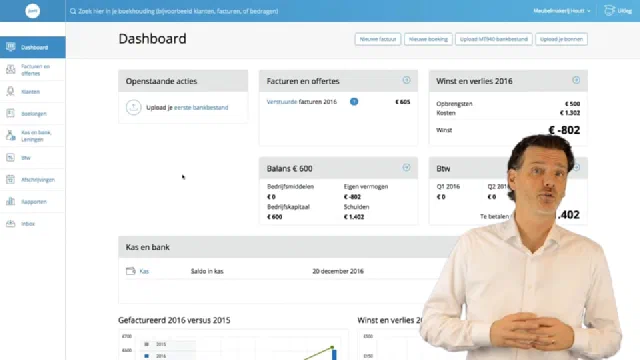Click the 20 december 2016 date
This screenshot has width=640, height=360.
point(338,271)
